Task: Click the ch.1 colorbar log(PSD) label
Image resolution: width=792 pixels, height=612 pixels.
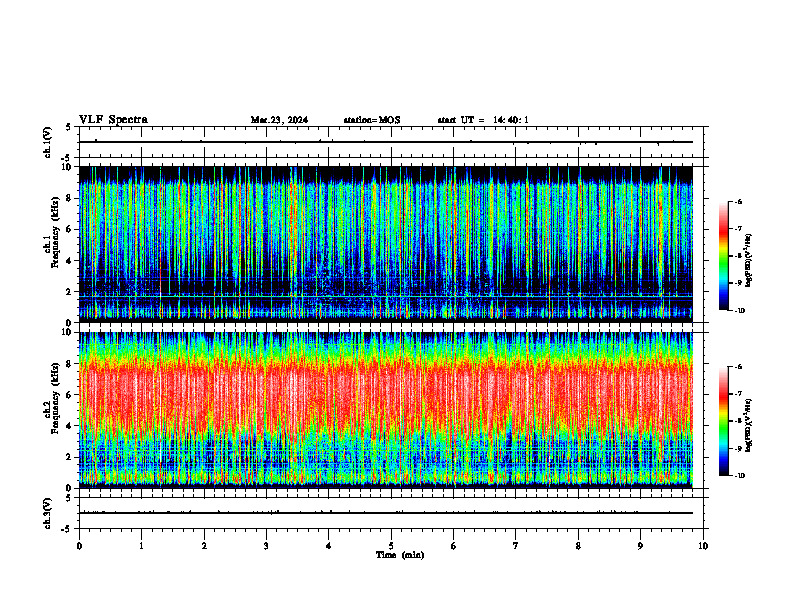Action: tap(749, 261)
